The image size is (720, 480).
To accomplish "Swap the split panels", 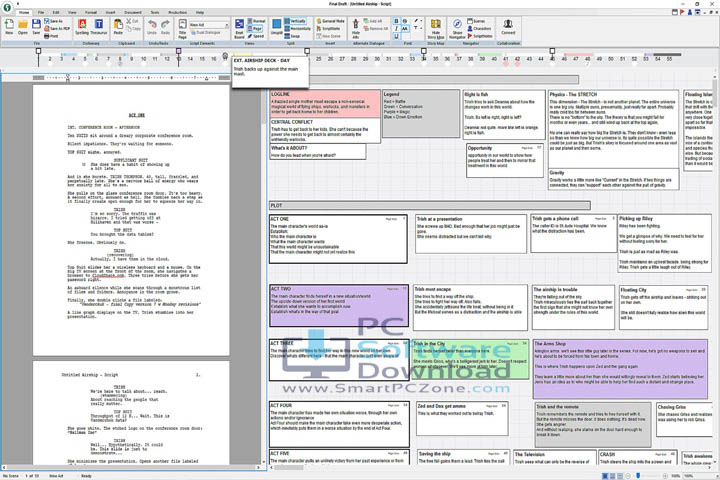I will pyautogui.click(x=292, y=36).
